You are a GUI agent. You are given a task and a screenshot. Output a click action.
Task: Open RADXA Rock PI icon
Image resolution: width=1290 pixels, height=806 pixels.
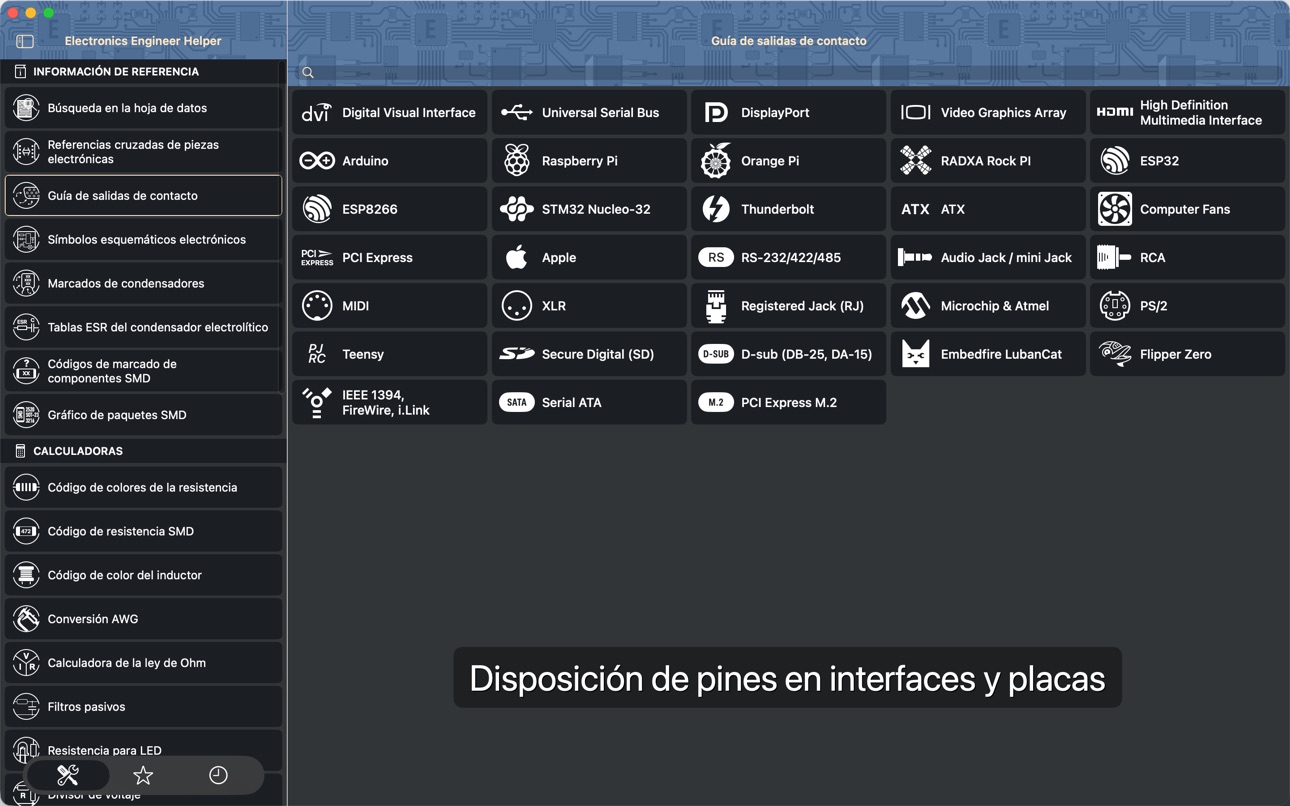pos(915,161)
